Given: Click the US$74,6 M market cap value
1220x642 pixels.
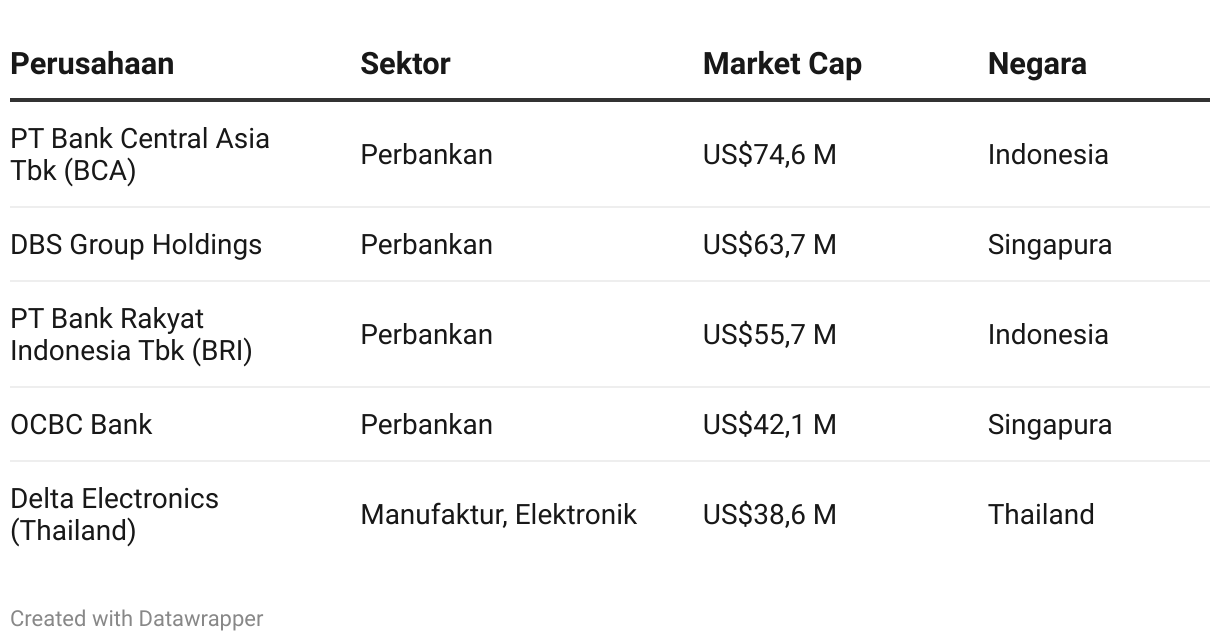Looking at the screenshot, I should pyautogui.click(x=769, y=155).
